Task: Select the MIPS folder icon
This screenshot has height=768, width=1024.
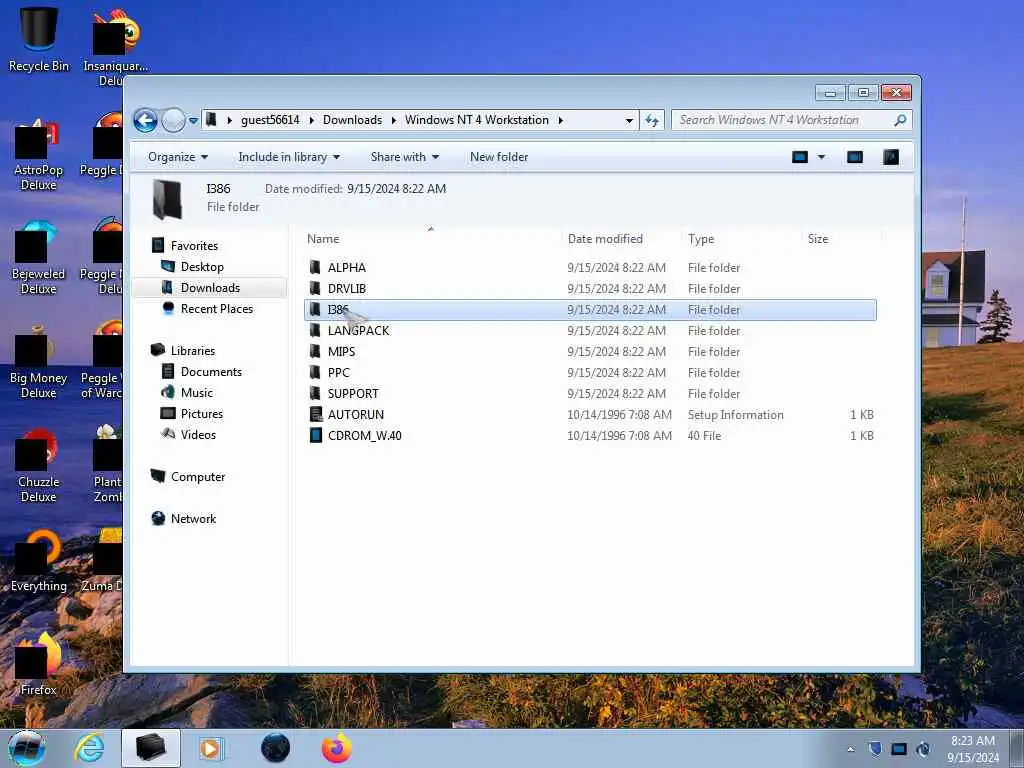Action: click(315, 351)
